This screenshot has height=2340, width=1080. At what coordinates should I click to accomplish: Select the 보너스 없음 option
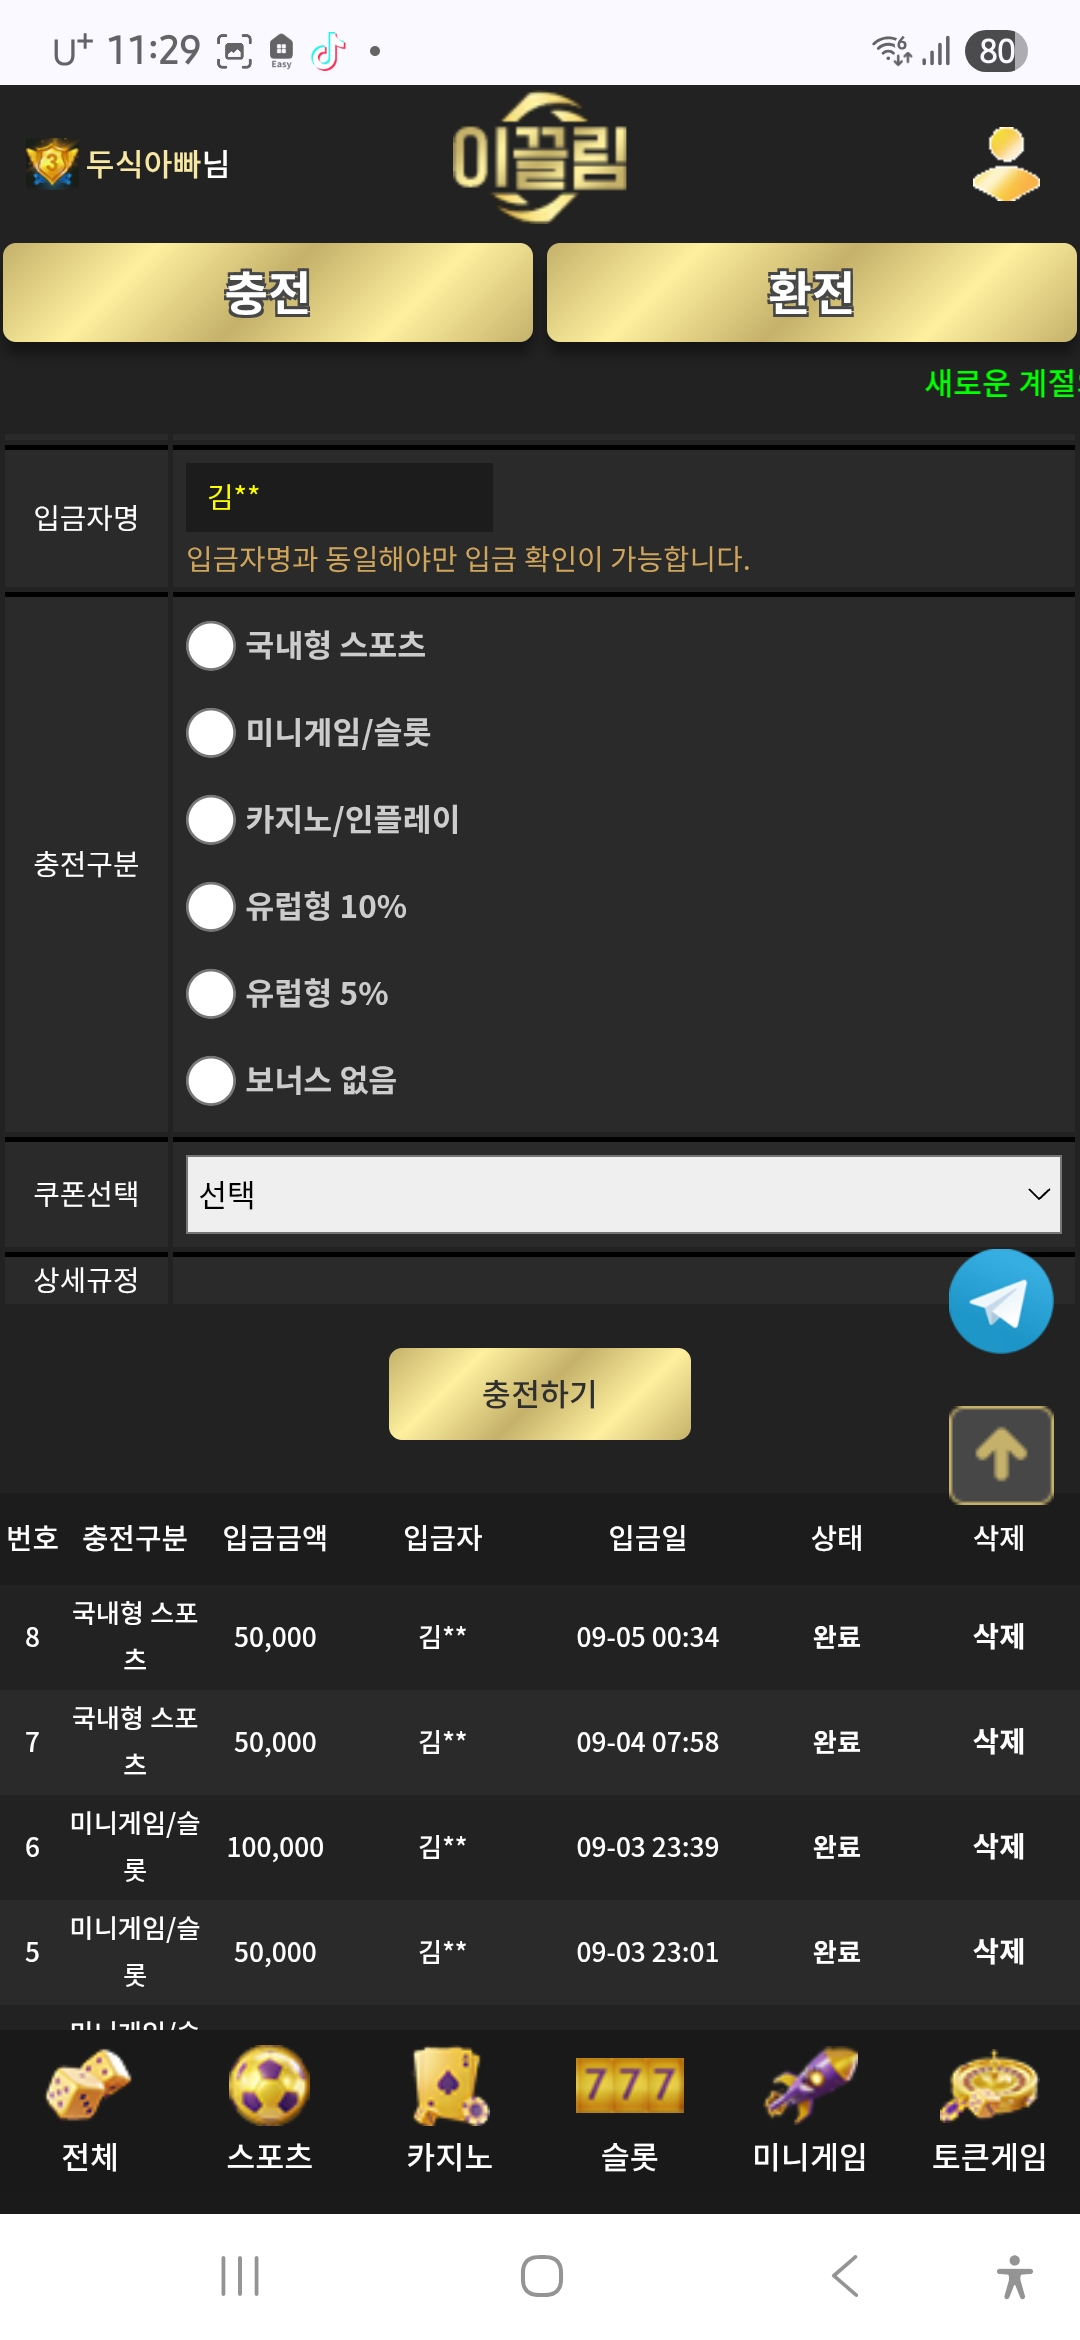point(210,1081)
